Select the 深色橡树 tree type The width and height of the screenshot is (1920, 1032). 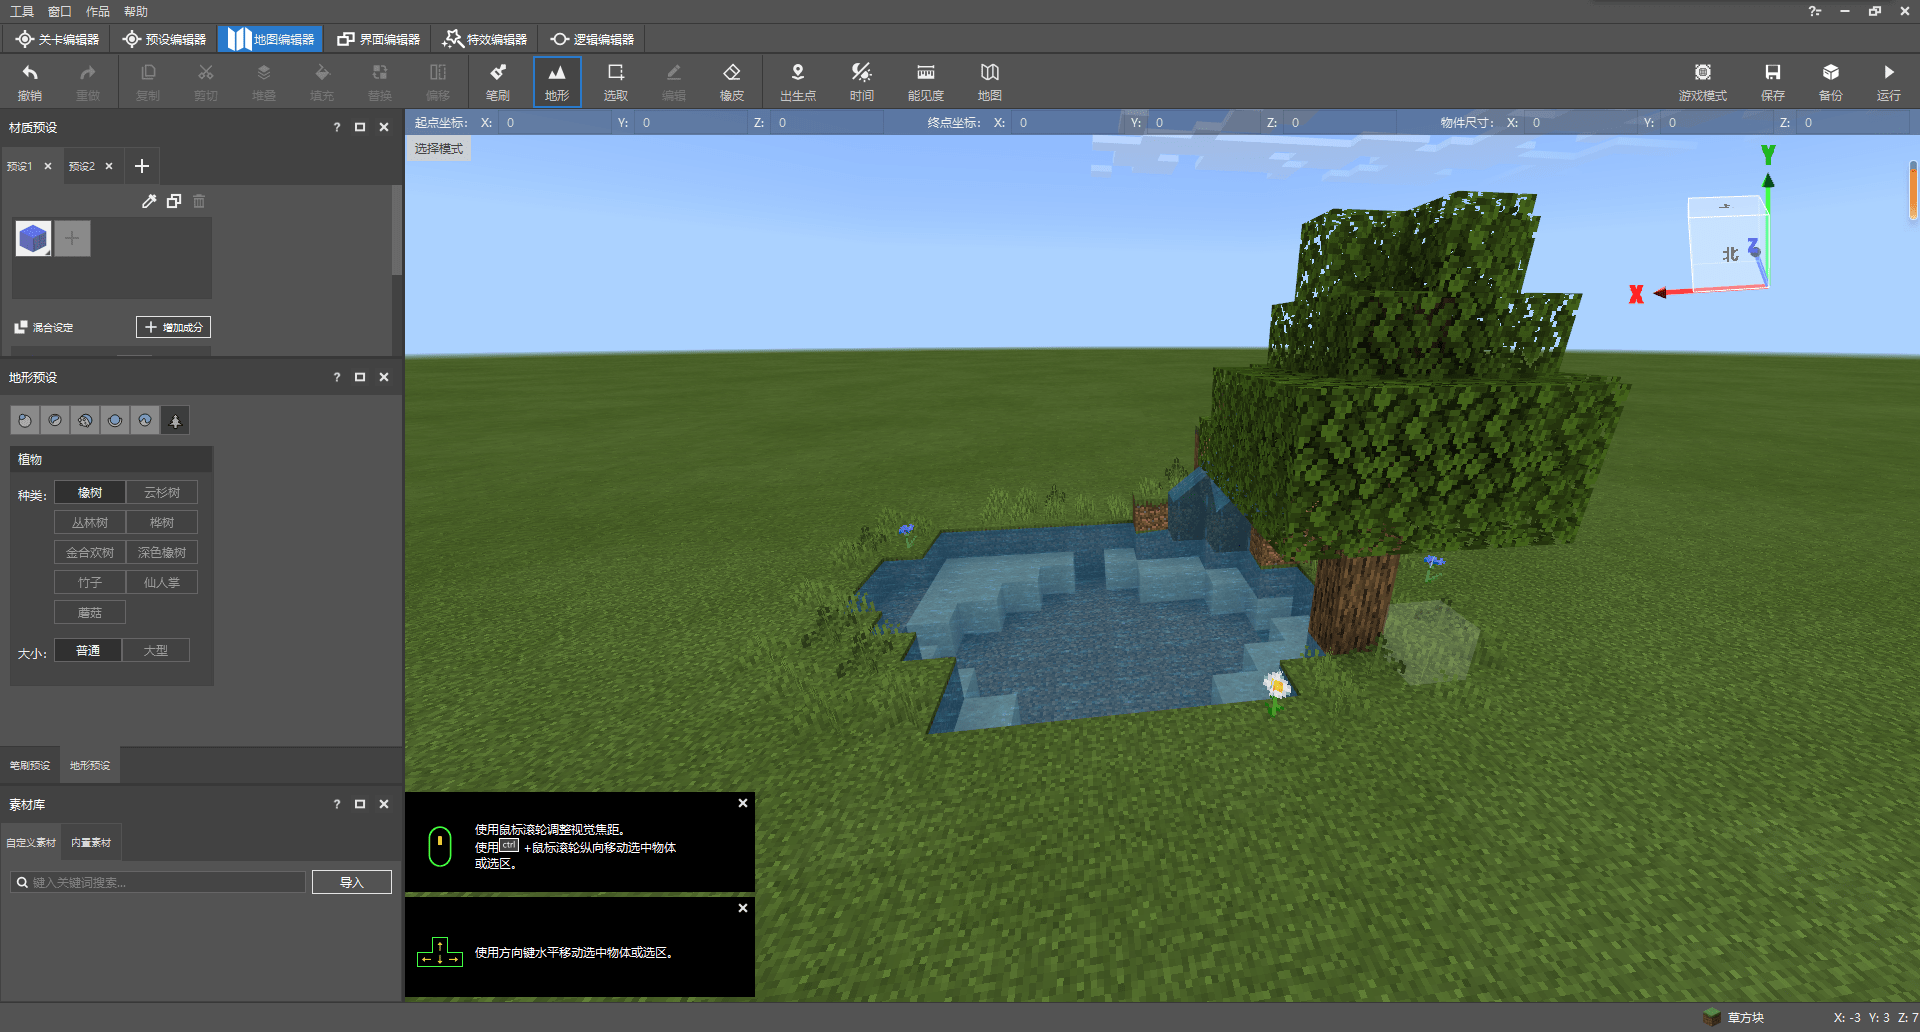click(162, 552)
